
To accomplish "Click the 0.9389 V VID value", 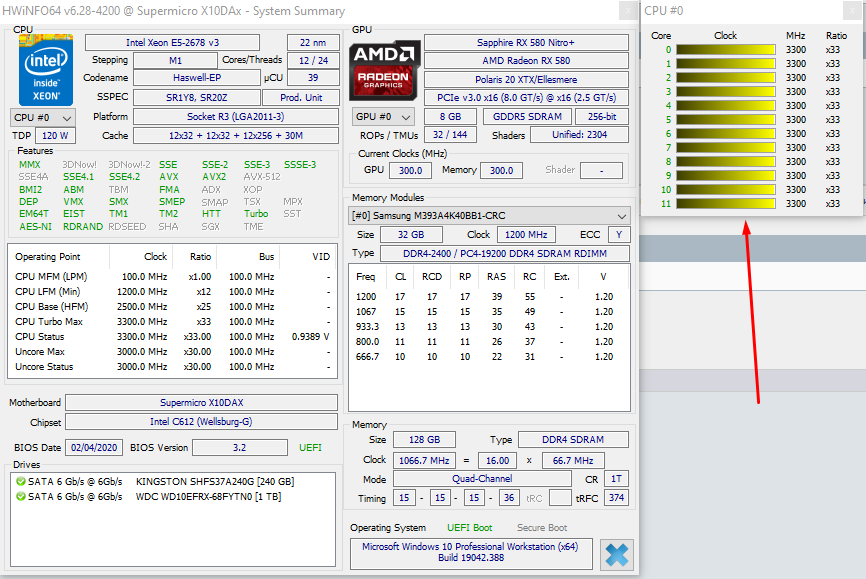I will 310,336.
